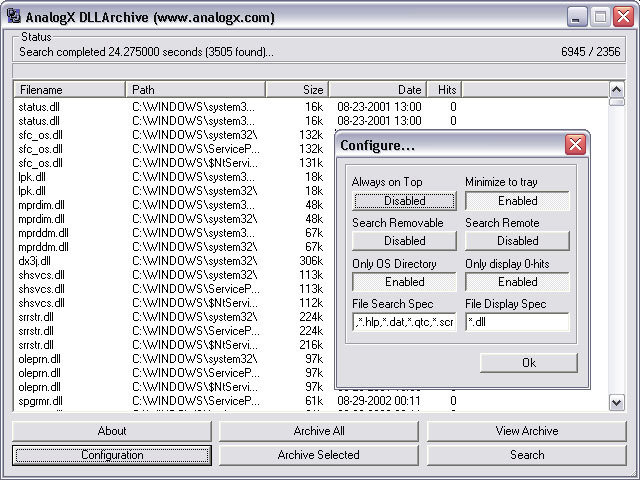Click the 6945 / 2356 counter
This screenshot has height=480, width=640.
click(590, 52)
